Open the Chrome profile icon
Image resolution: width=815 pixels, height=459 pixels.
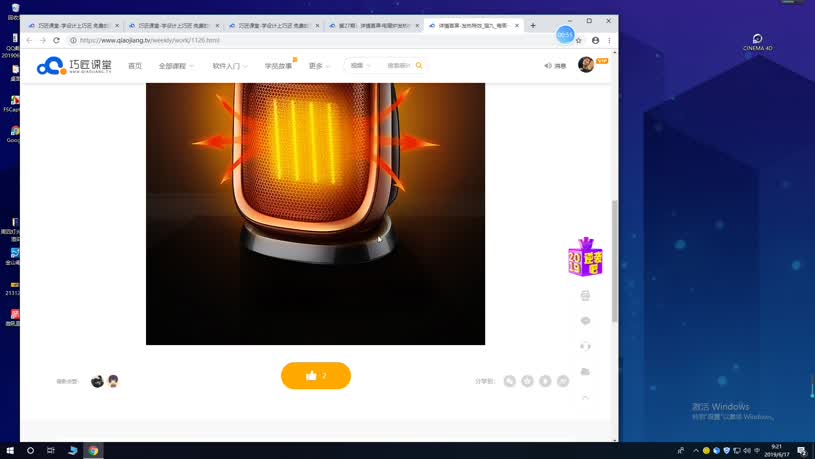pos(596,41)
